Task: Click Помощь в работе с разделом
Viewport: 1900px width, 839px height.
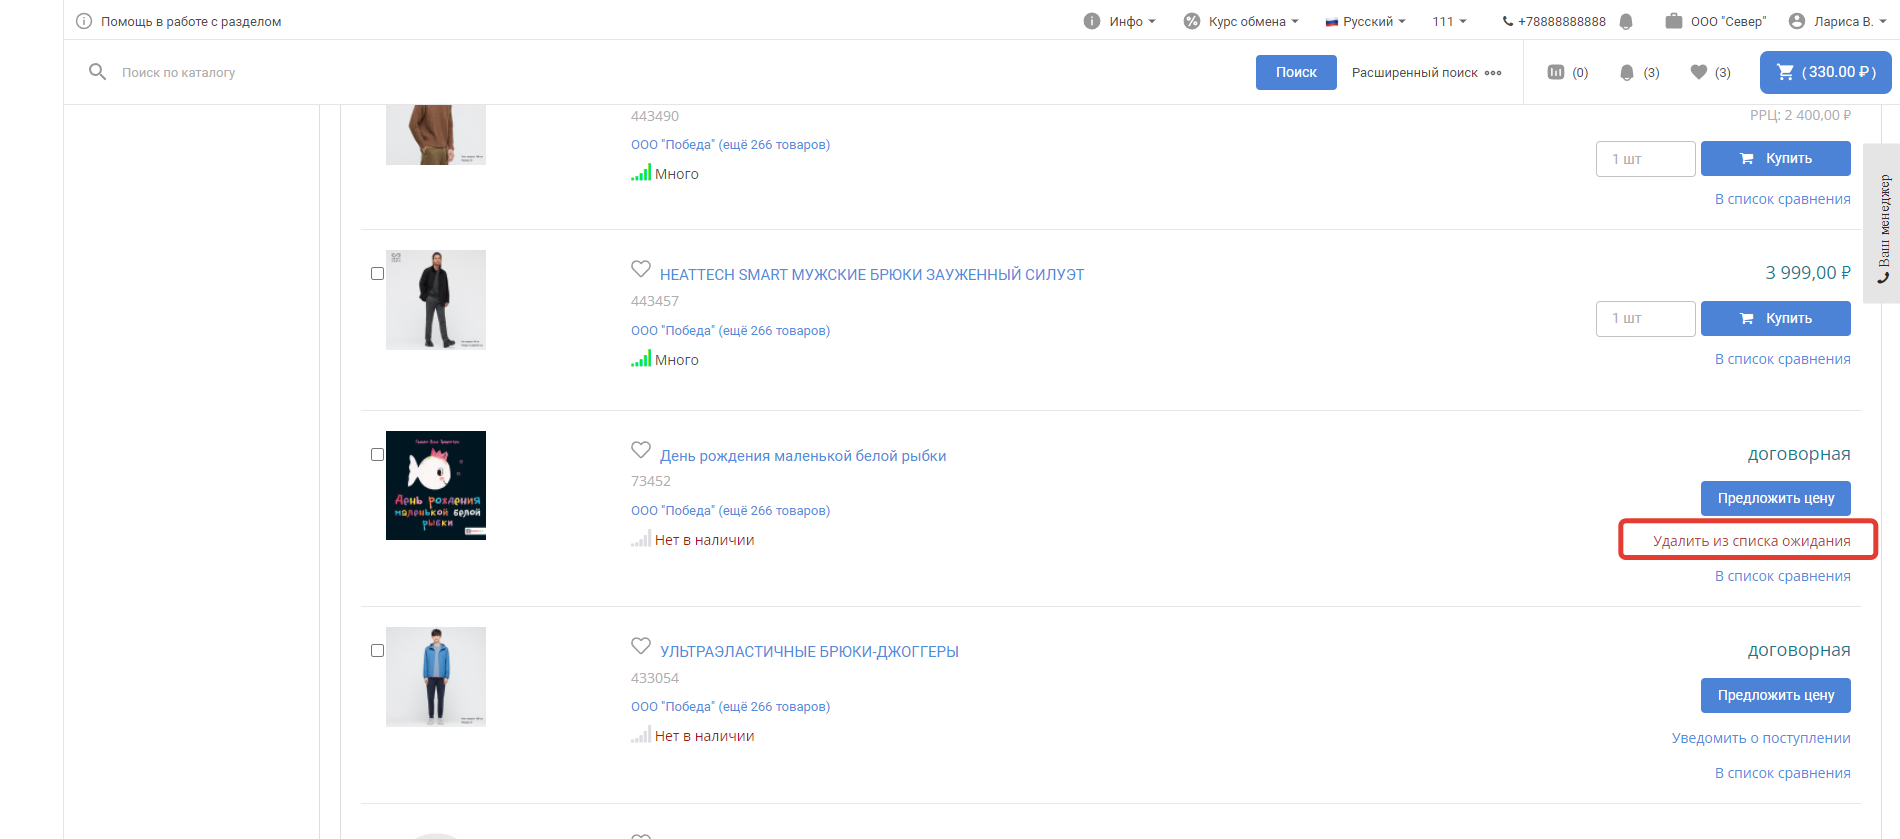Action: click(x=191, y=21)
